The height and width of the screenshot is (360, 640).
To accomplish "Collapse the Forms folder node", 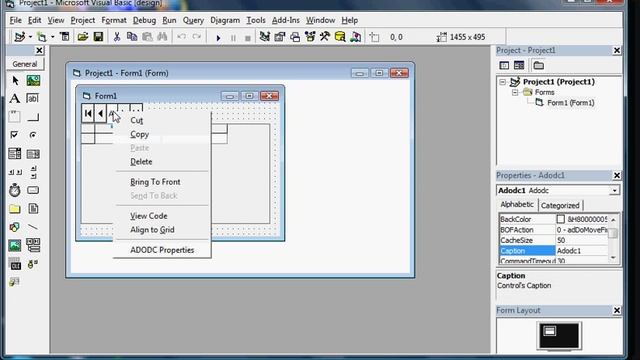I will 515,93.
